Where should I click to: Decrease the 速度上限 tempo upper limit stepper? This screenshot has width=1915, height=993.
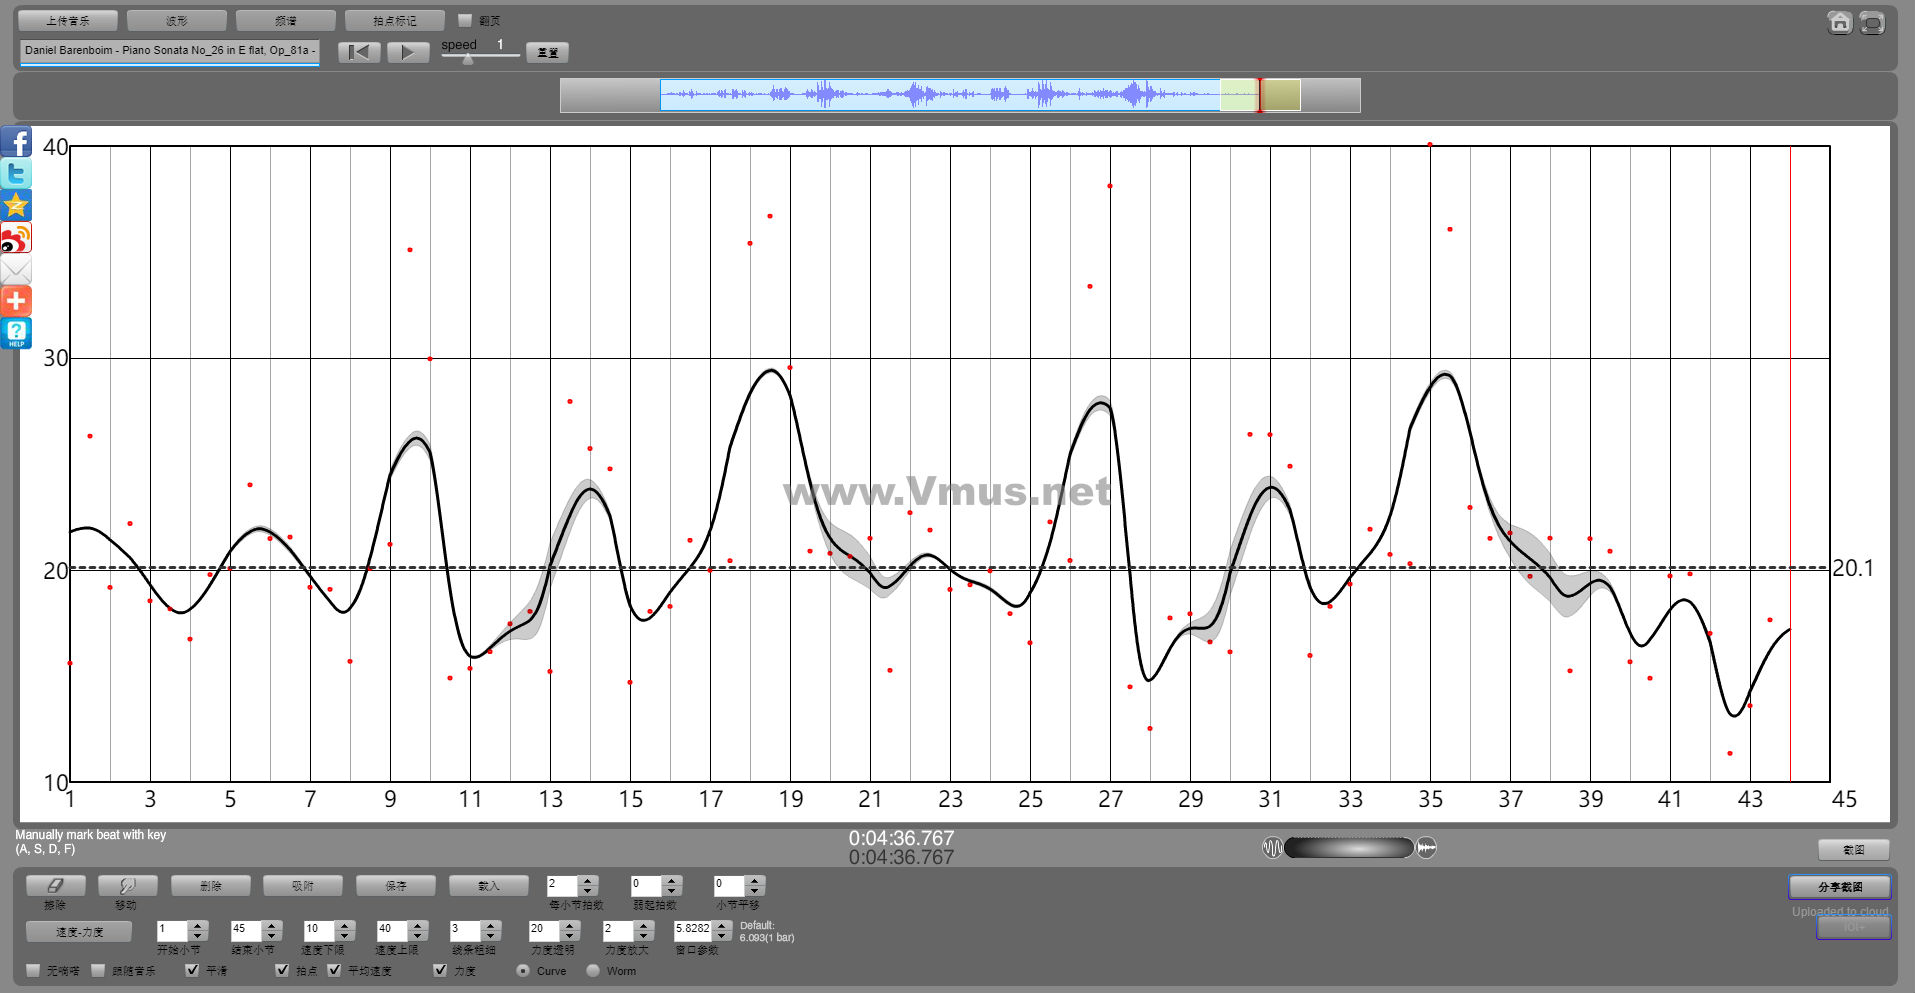pyautogui.click(x=418, y=936)
